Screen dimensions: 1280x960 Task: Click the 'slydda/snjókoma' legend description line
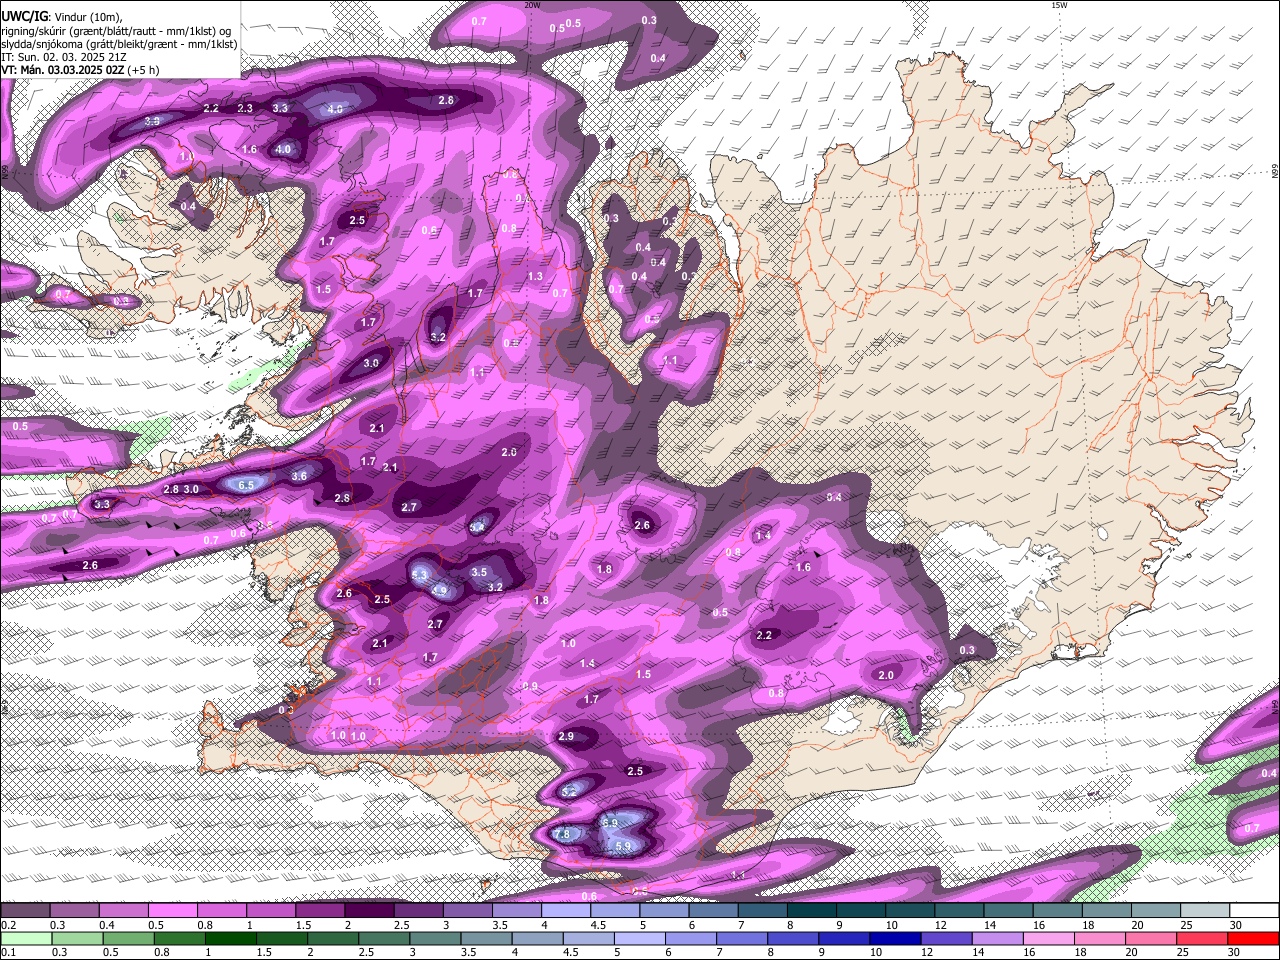(x=119, y=44)
